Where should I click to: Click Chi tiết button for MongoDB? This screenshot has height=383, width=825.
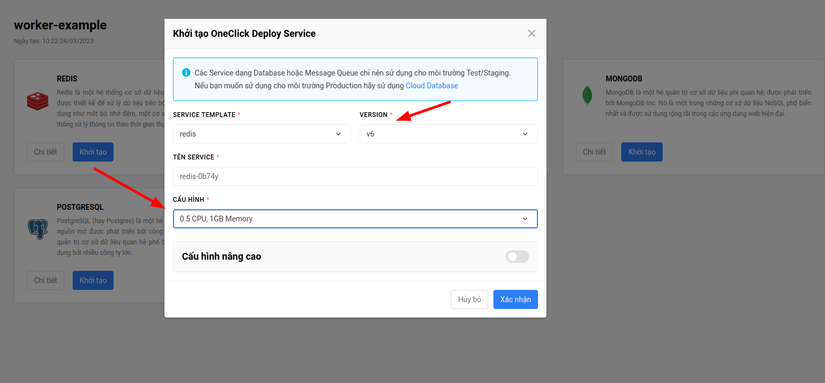pos(595,152)
